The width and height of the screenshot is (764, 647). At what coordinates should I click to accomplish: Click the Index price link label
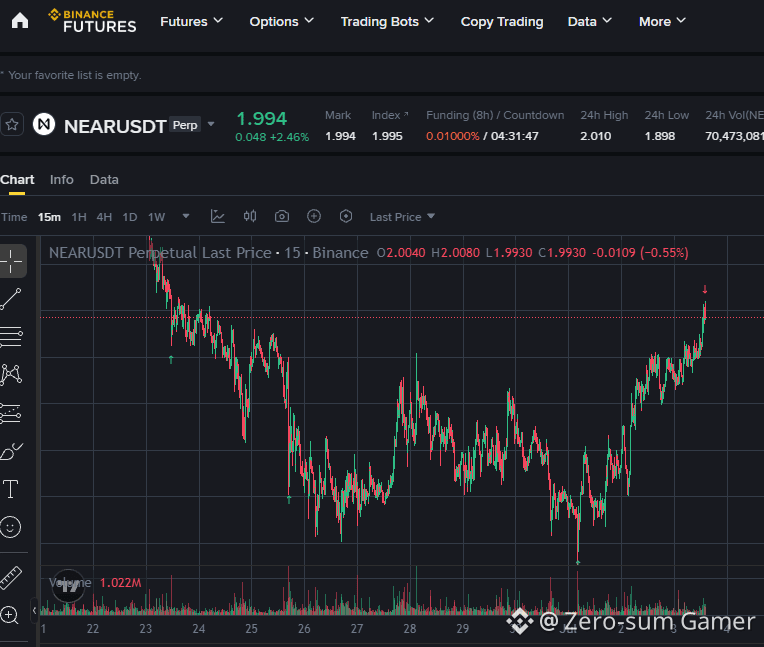tap(390, 115)
